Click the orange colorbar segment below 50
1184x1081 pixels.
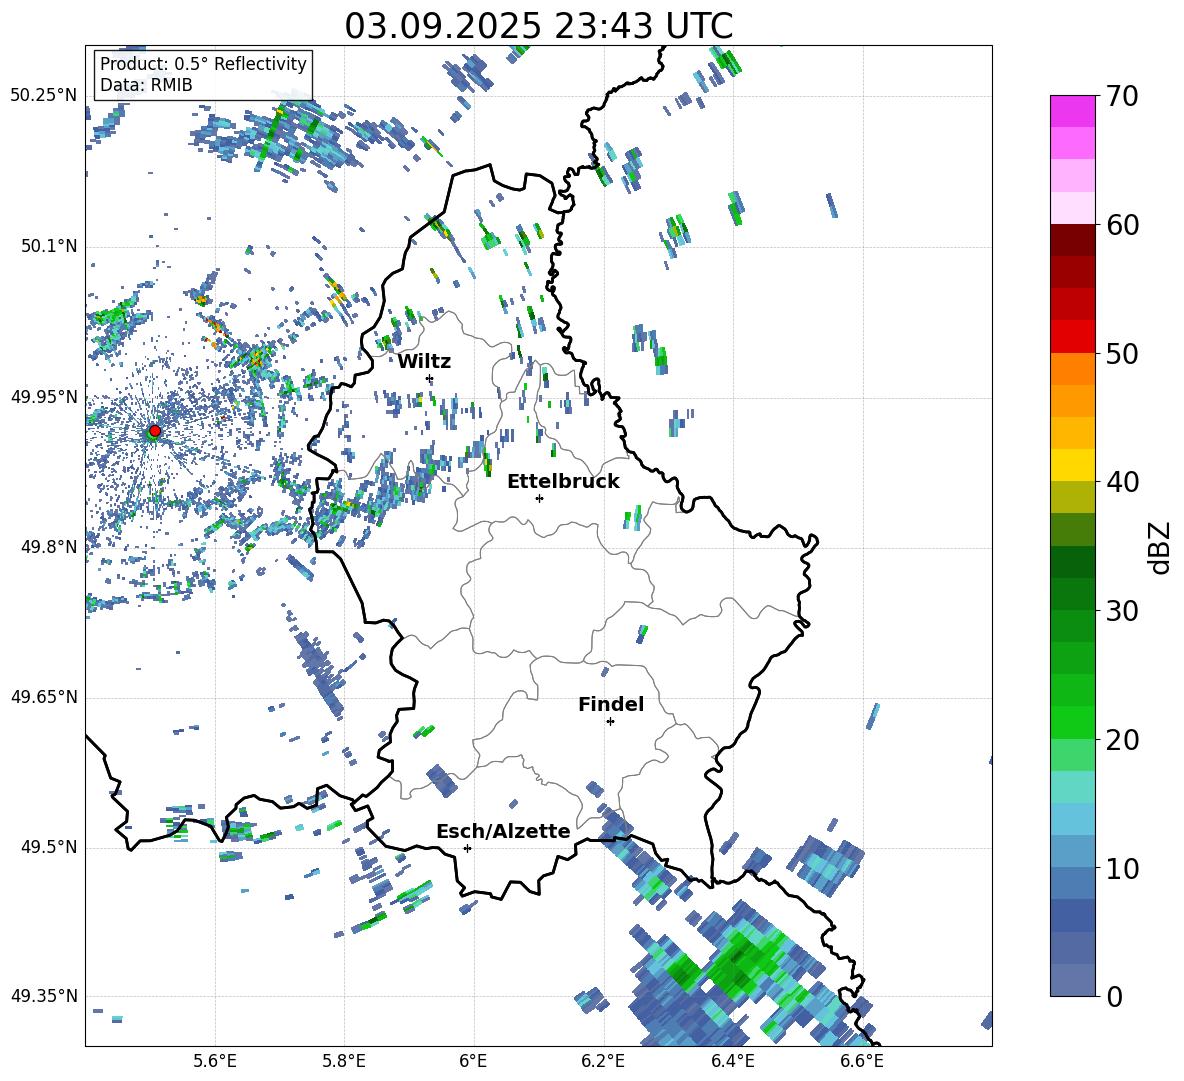coord(1073,369)
